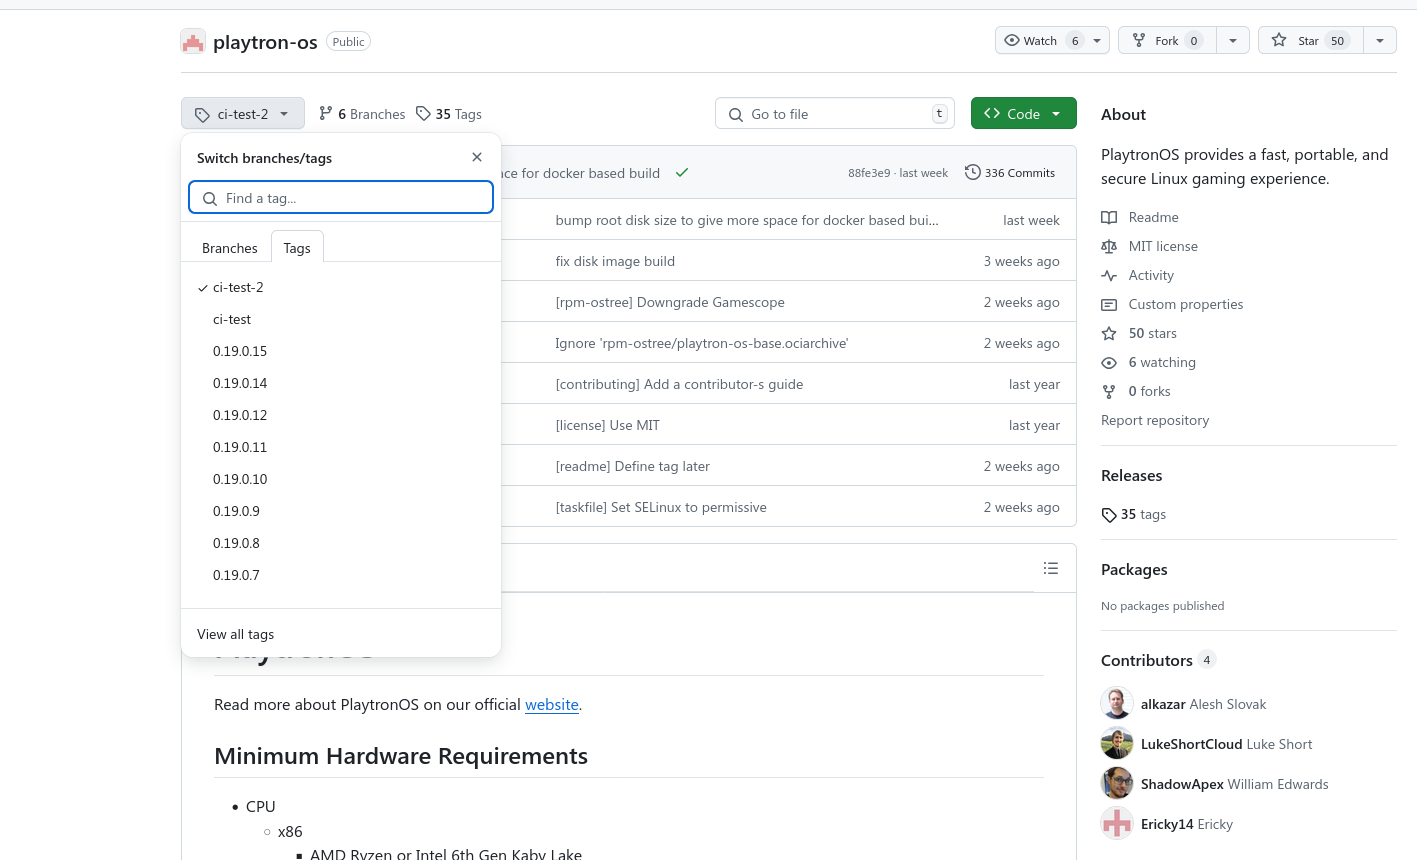The image size is (1417, 860).
Task: Focus the Go to file search box
Action: click(835, 114)
